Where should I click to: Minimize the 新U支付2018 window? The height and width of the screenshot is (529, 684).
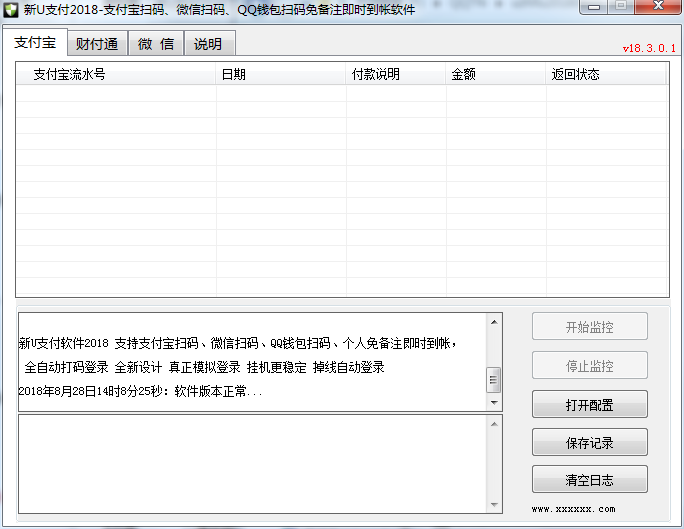[596, 9]
